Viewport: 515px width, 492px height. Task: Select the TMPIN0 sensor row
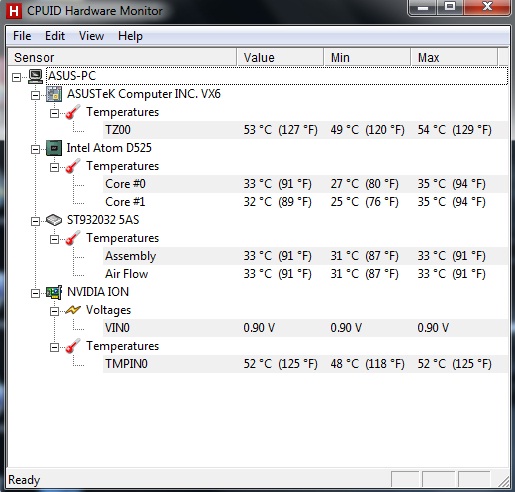click(305, 364)
